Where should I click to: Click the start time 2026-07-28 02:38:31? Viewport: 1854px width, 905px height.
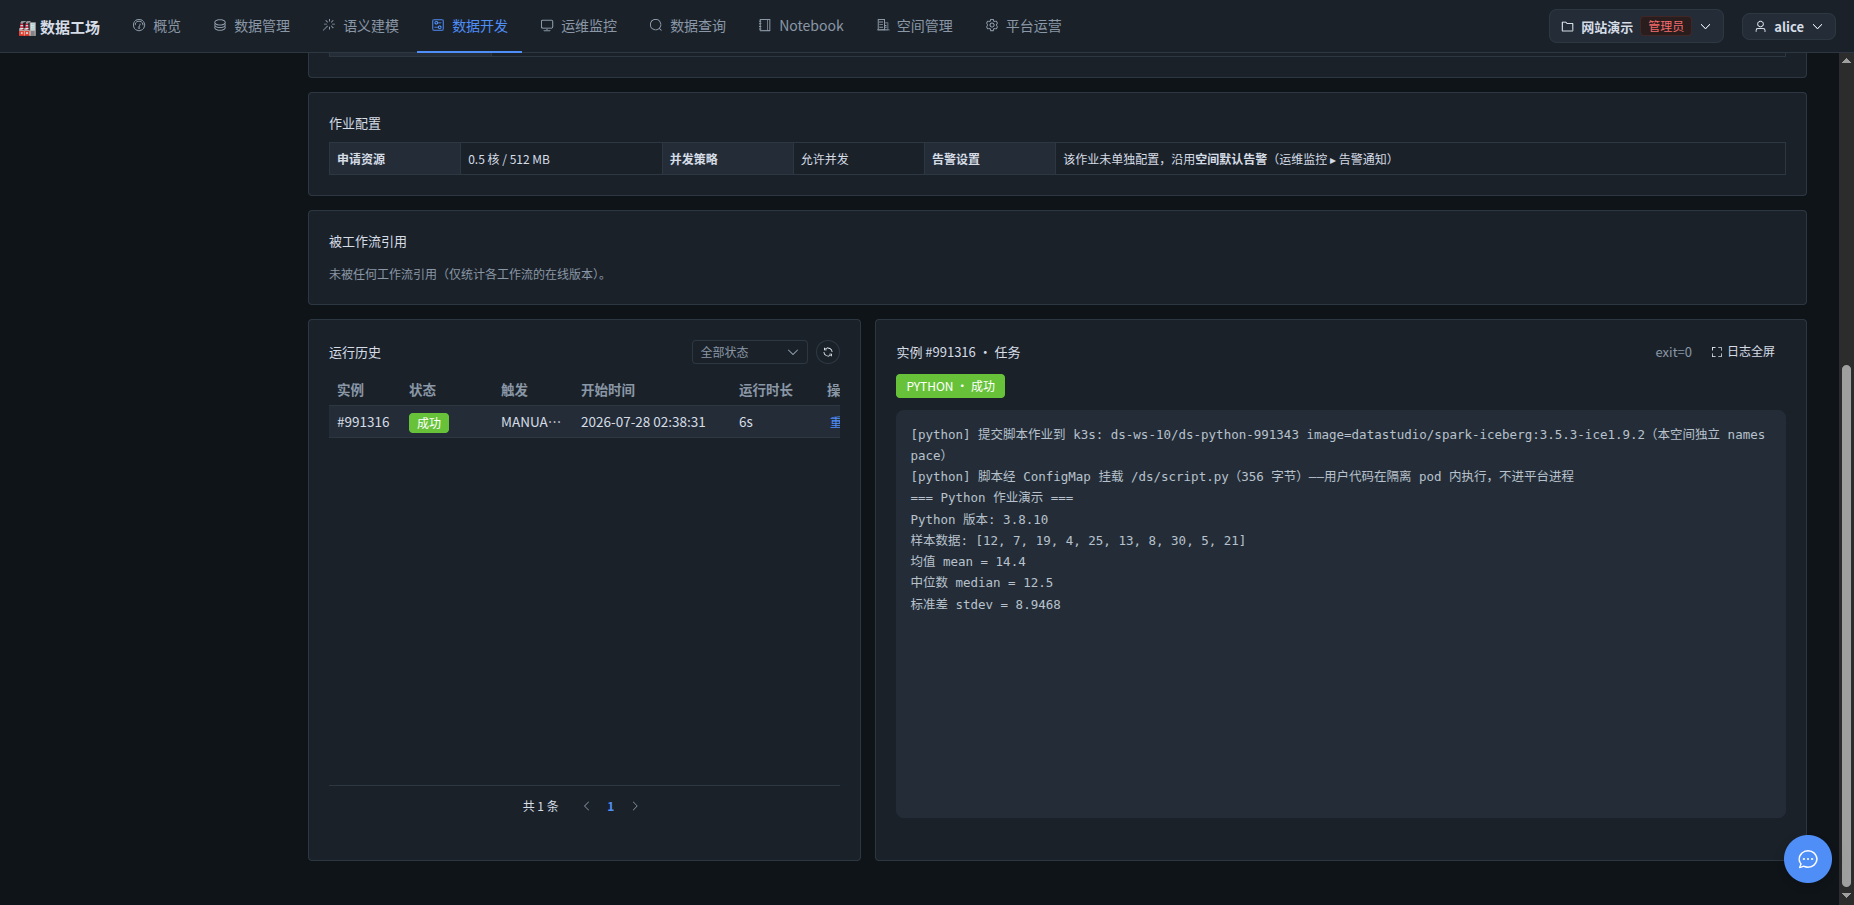point(643,422)
